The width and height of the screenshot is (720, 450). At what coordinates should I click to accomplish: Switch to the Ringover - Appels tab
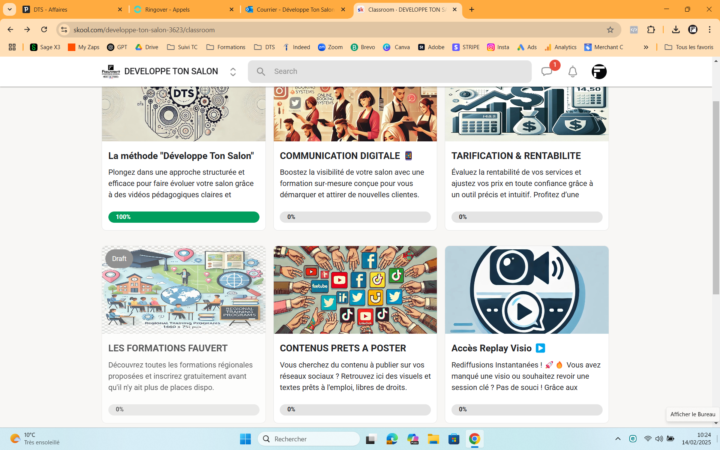click(183, 9)
